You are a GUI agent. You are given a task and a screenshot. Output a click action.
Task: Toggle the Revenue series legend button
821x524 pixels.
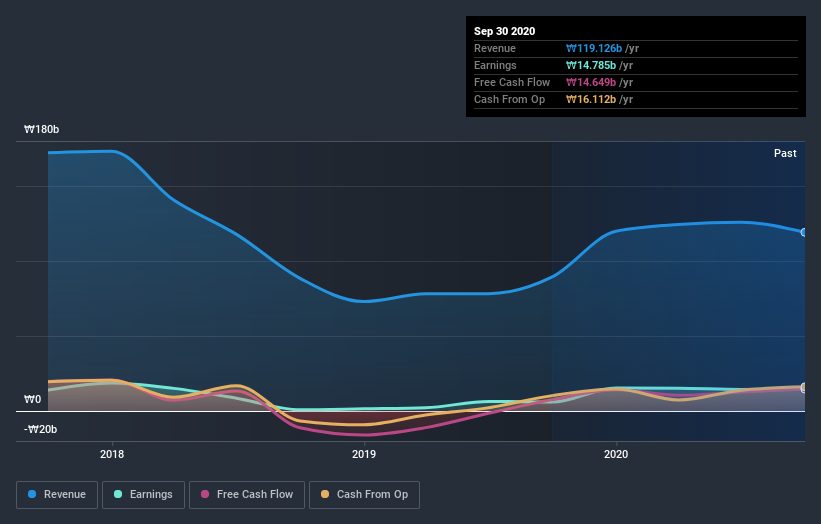(x=57, y=495)
